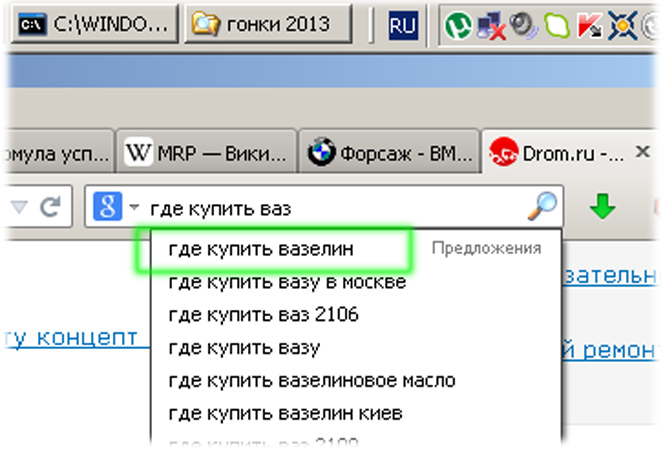Open the speaker volume tray icon

(x=523, y=22)
